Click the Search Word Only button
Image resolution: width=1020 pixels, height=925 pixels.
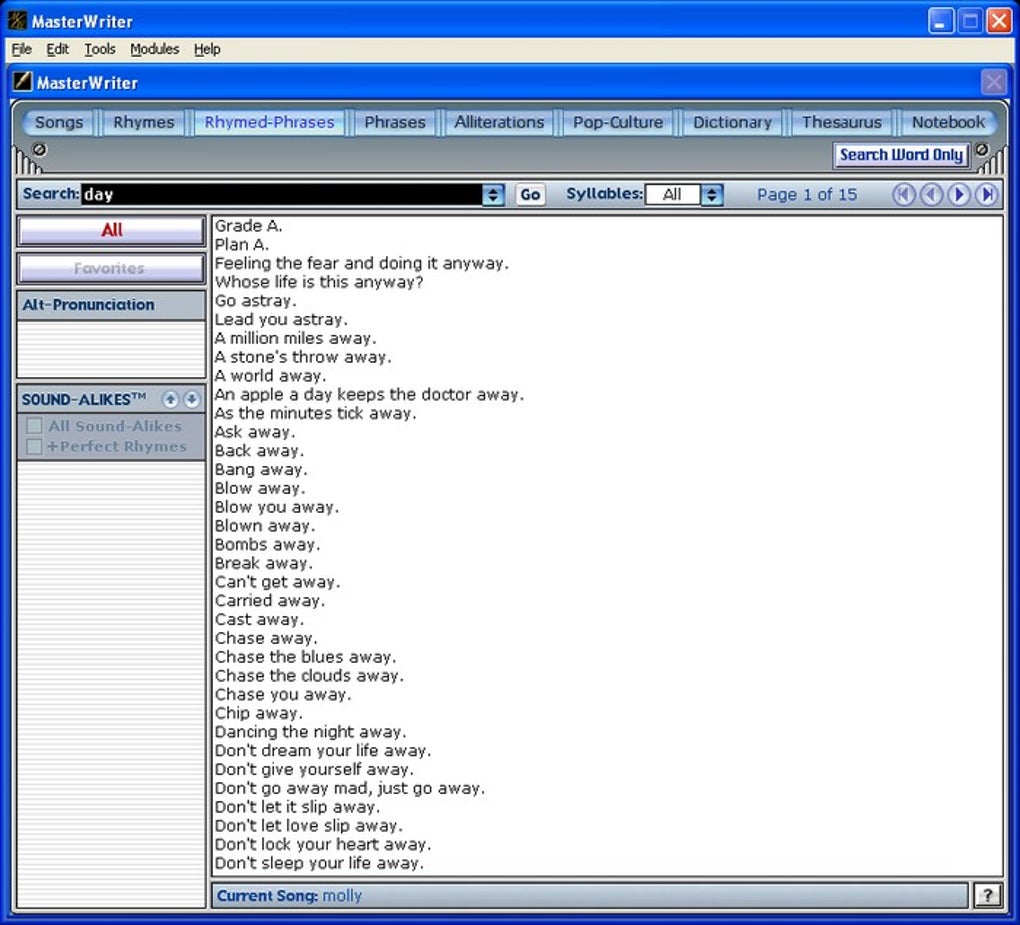click(x=901, y=155)
